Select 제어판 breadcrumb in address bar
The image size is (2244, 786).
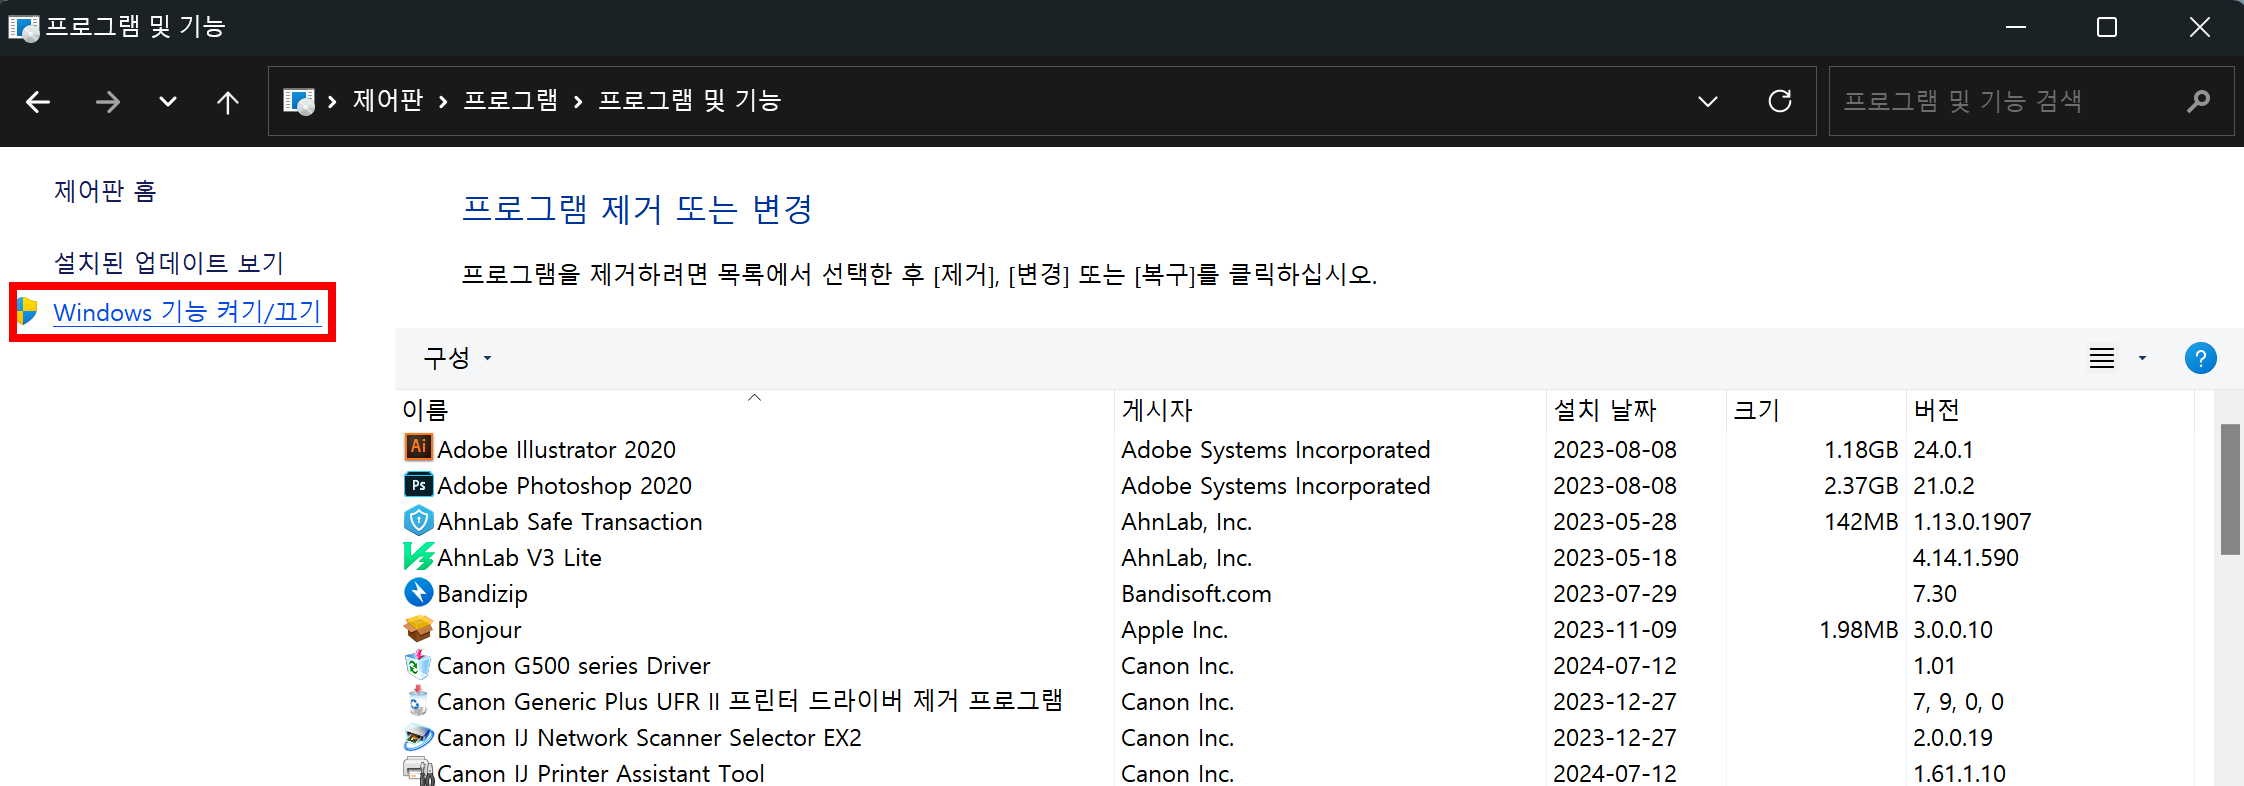click(x=388, y=100)
